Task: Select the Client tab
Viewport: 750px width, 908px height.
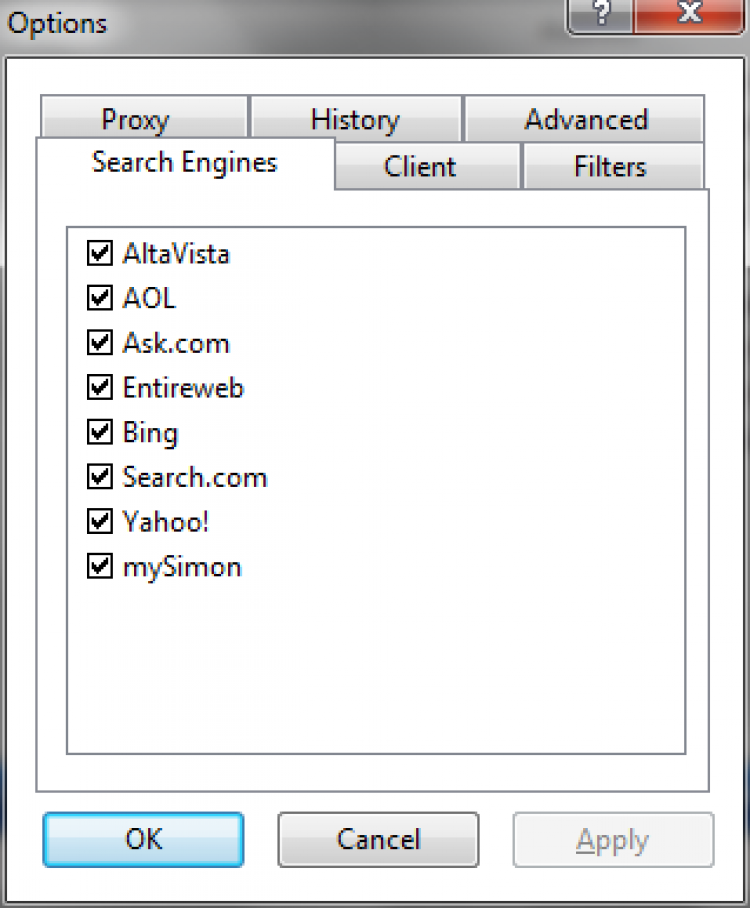Action: (x=420, y=167)
